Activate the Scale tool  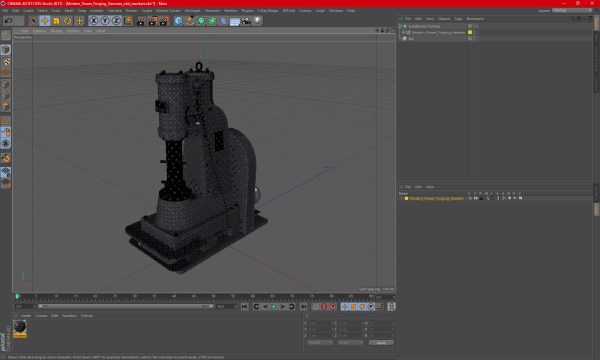click(x=56, y=21)
